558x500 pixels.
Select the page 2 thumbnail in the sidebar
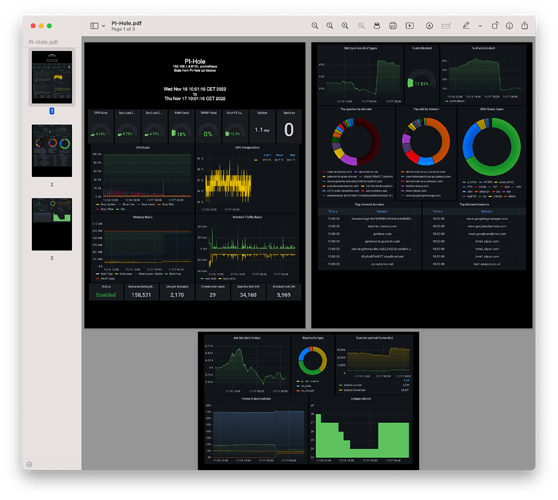pyautogui.click(x=52, y=151)
